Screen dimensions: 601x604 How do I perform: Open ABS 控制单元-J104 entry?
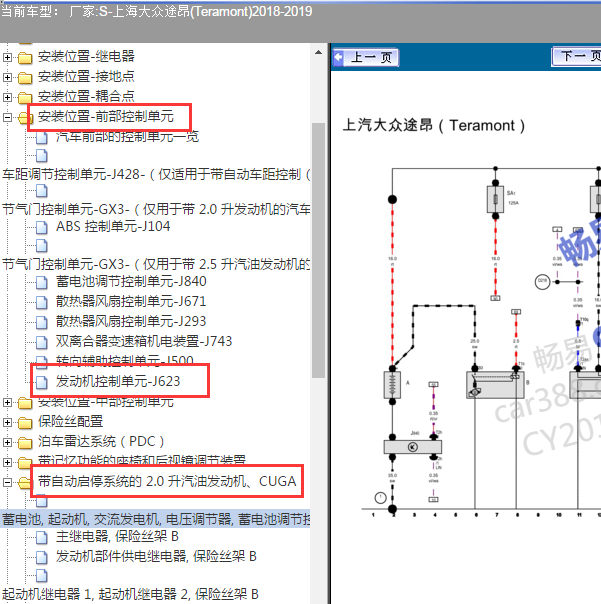(x=113, y=226)
